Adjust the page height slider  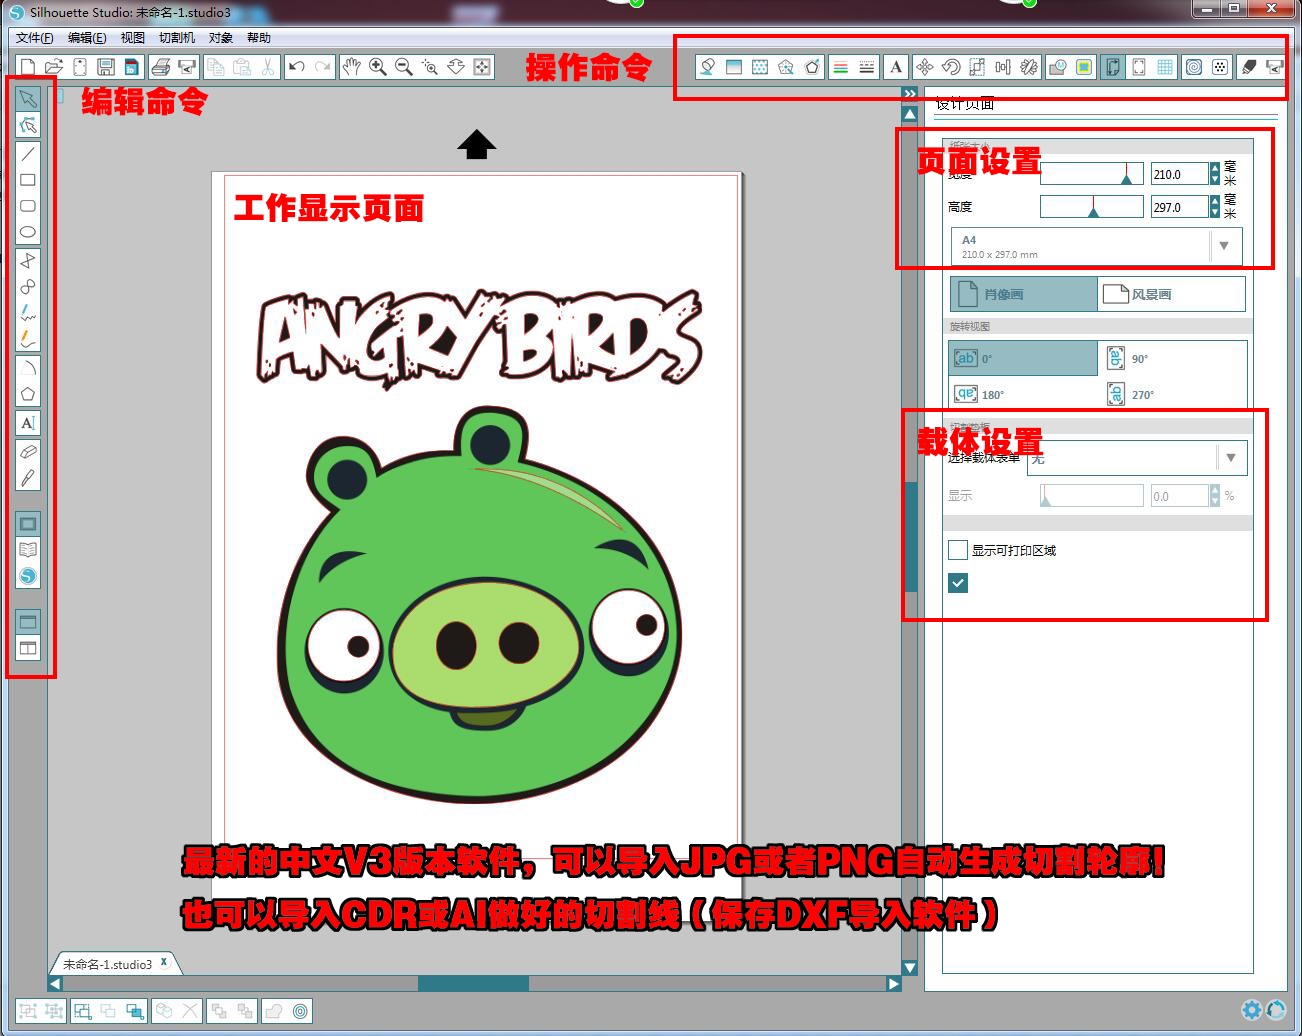point(1091,207)
